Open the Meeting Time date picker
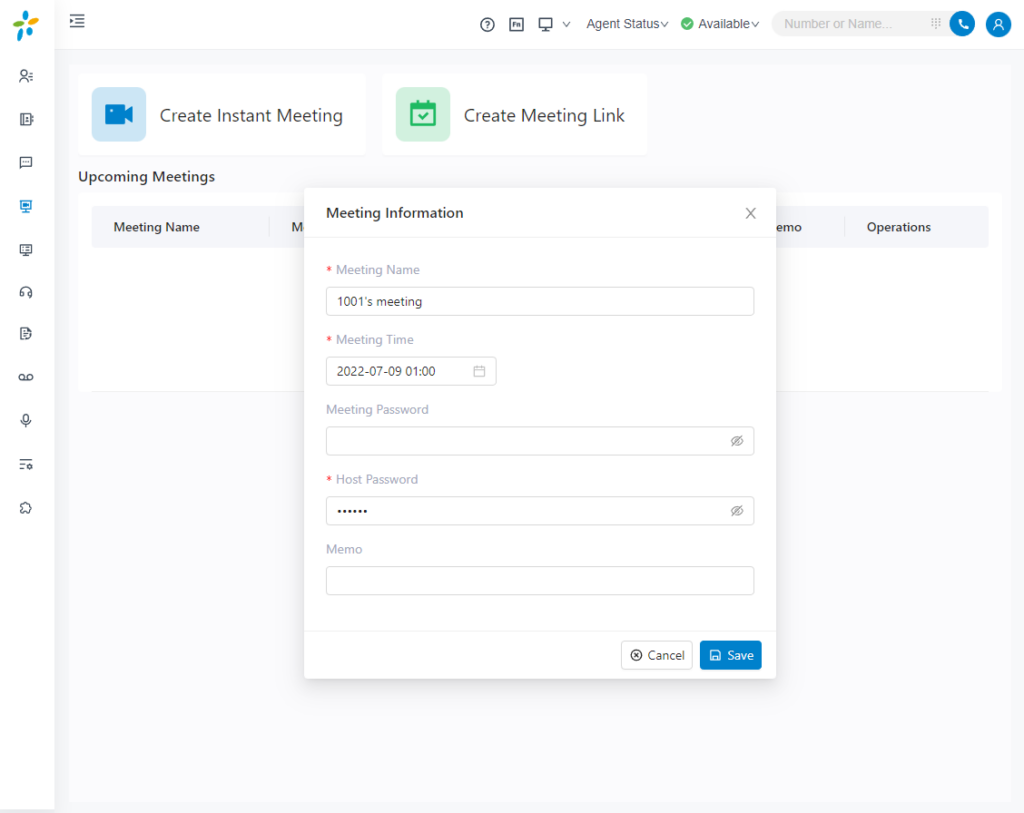 [x=410, y=371]
